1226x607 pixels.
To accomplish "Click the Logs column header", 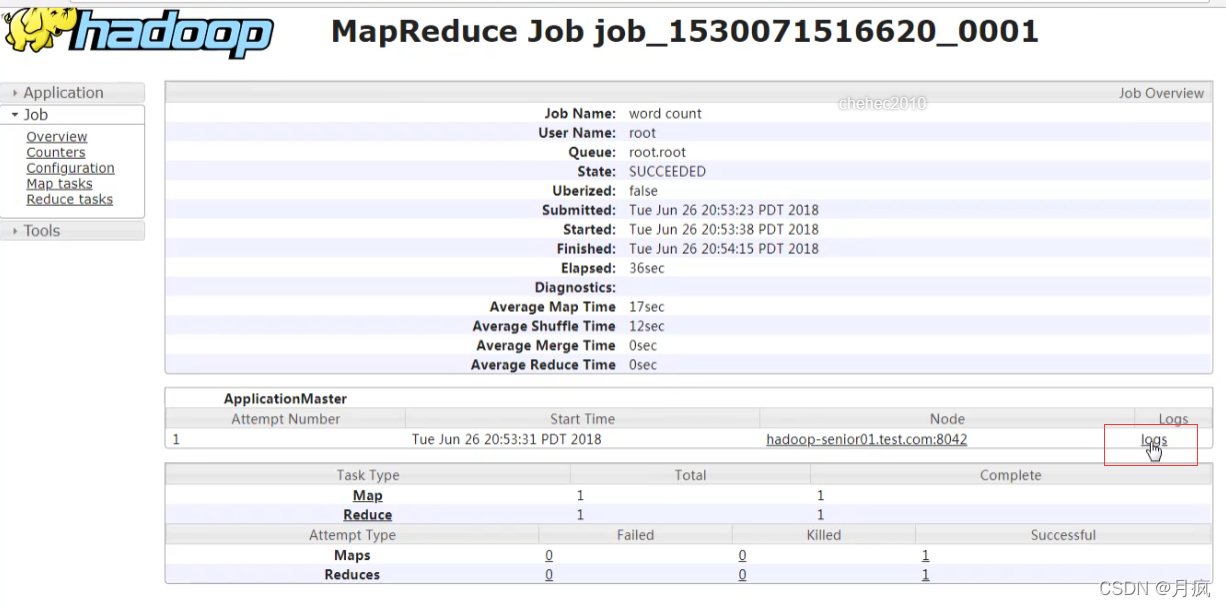I will [x=1173, y=419].
